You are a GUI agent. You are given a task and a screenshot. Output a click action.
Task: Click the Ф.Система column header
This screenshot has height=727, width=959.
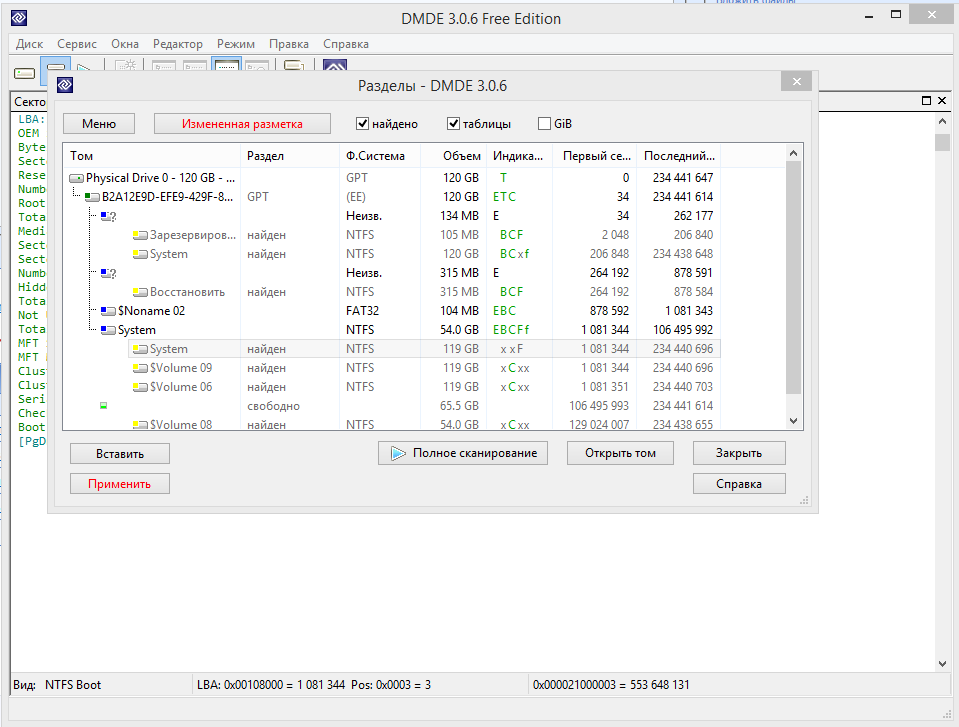380,156
